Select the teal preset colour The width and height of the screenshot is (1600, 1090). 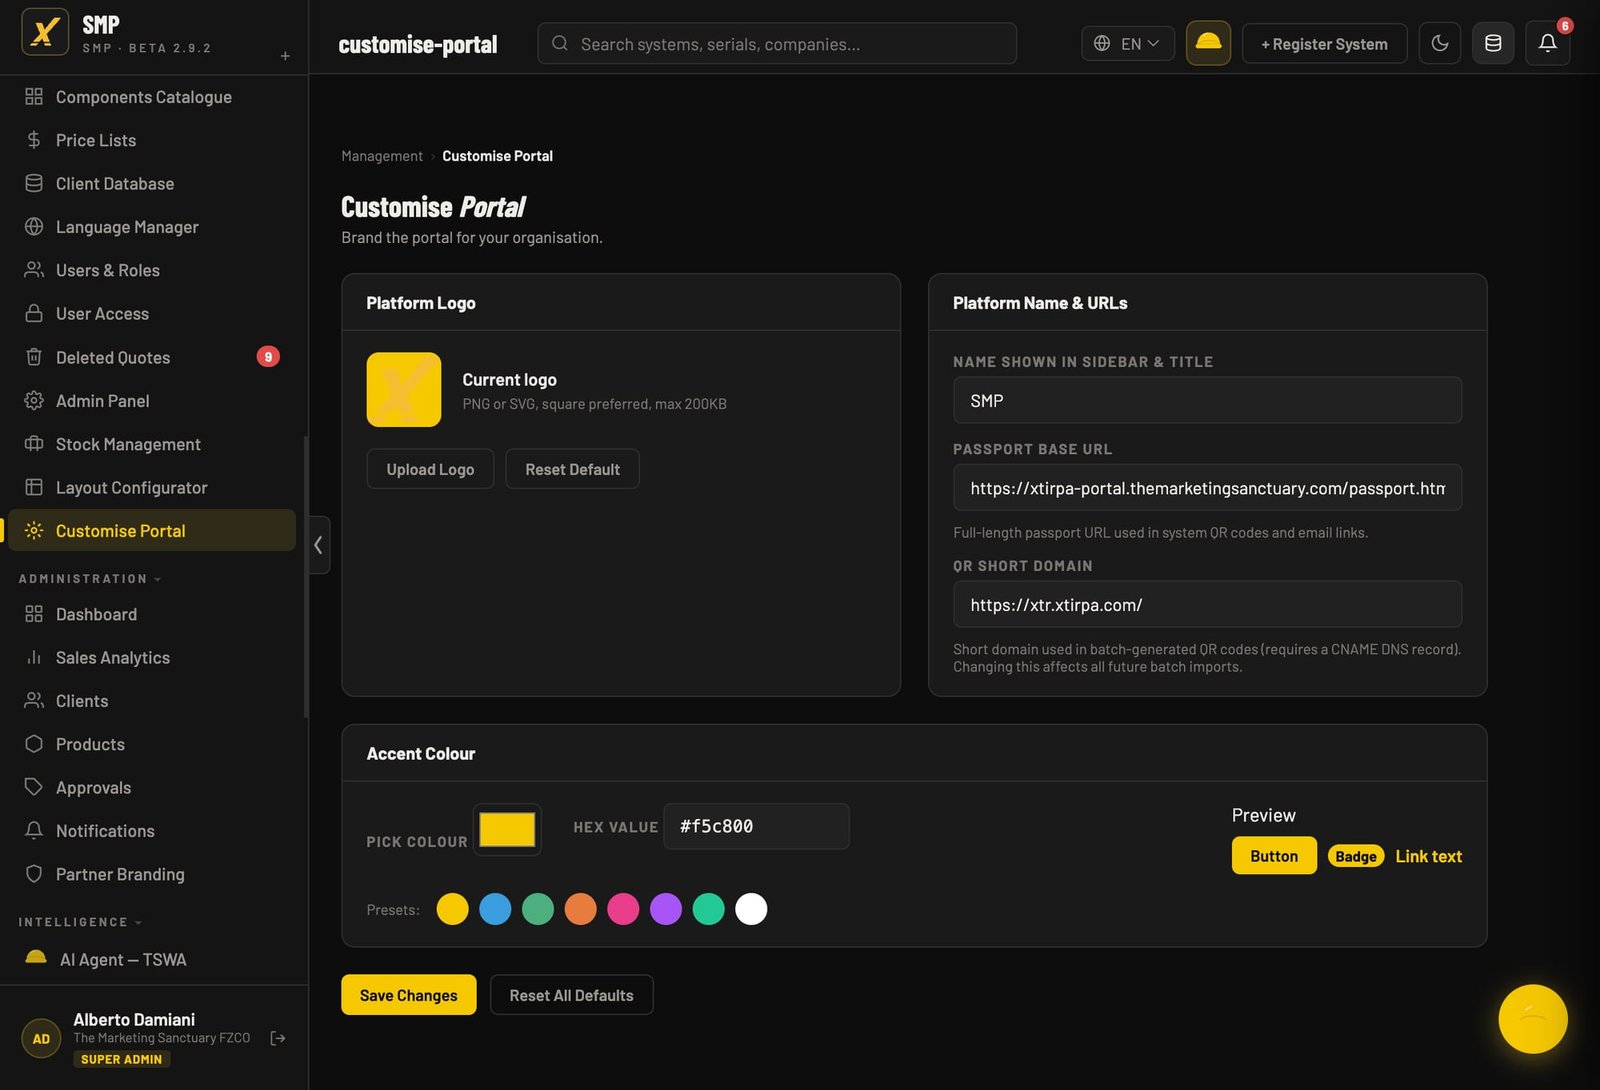709,909
